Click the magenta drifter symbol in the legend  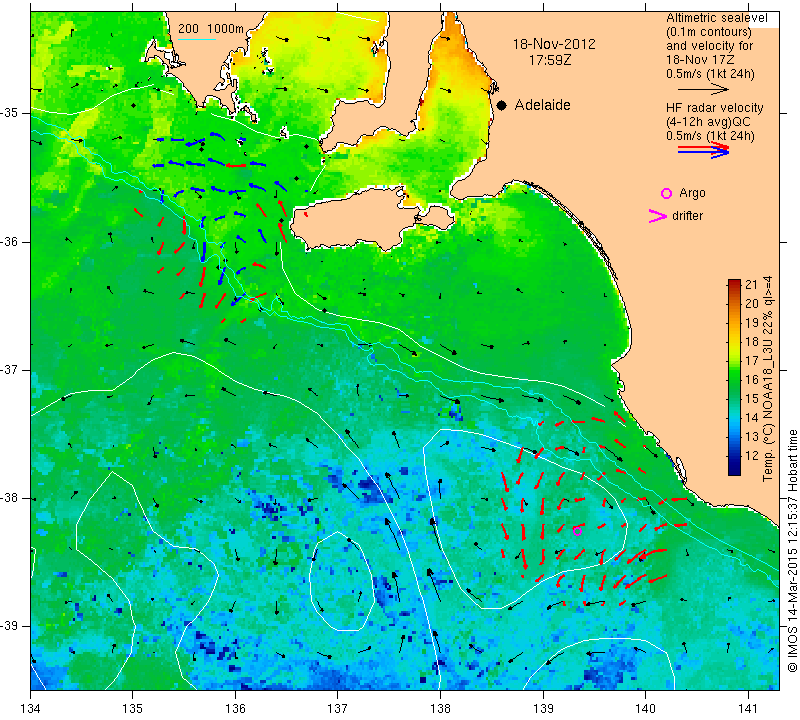pos(657,216)
